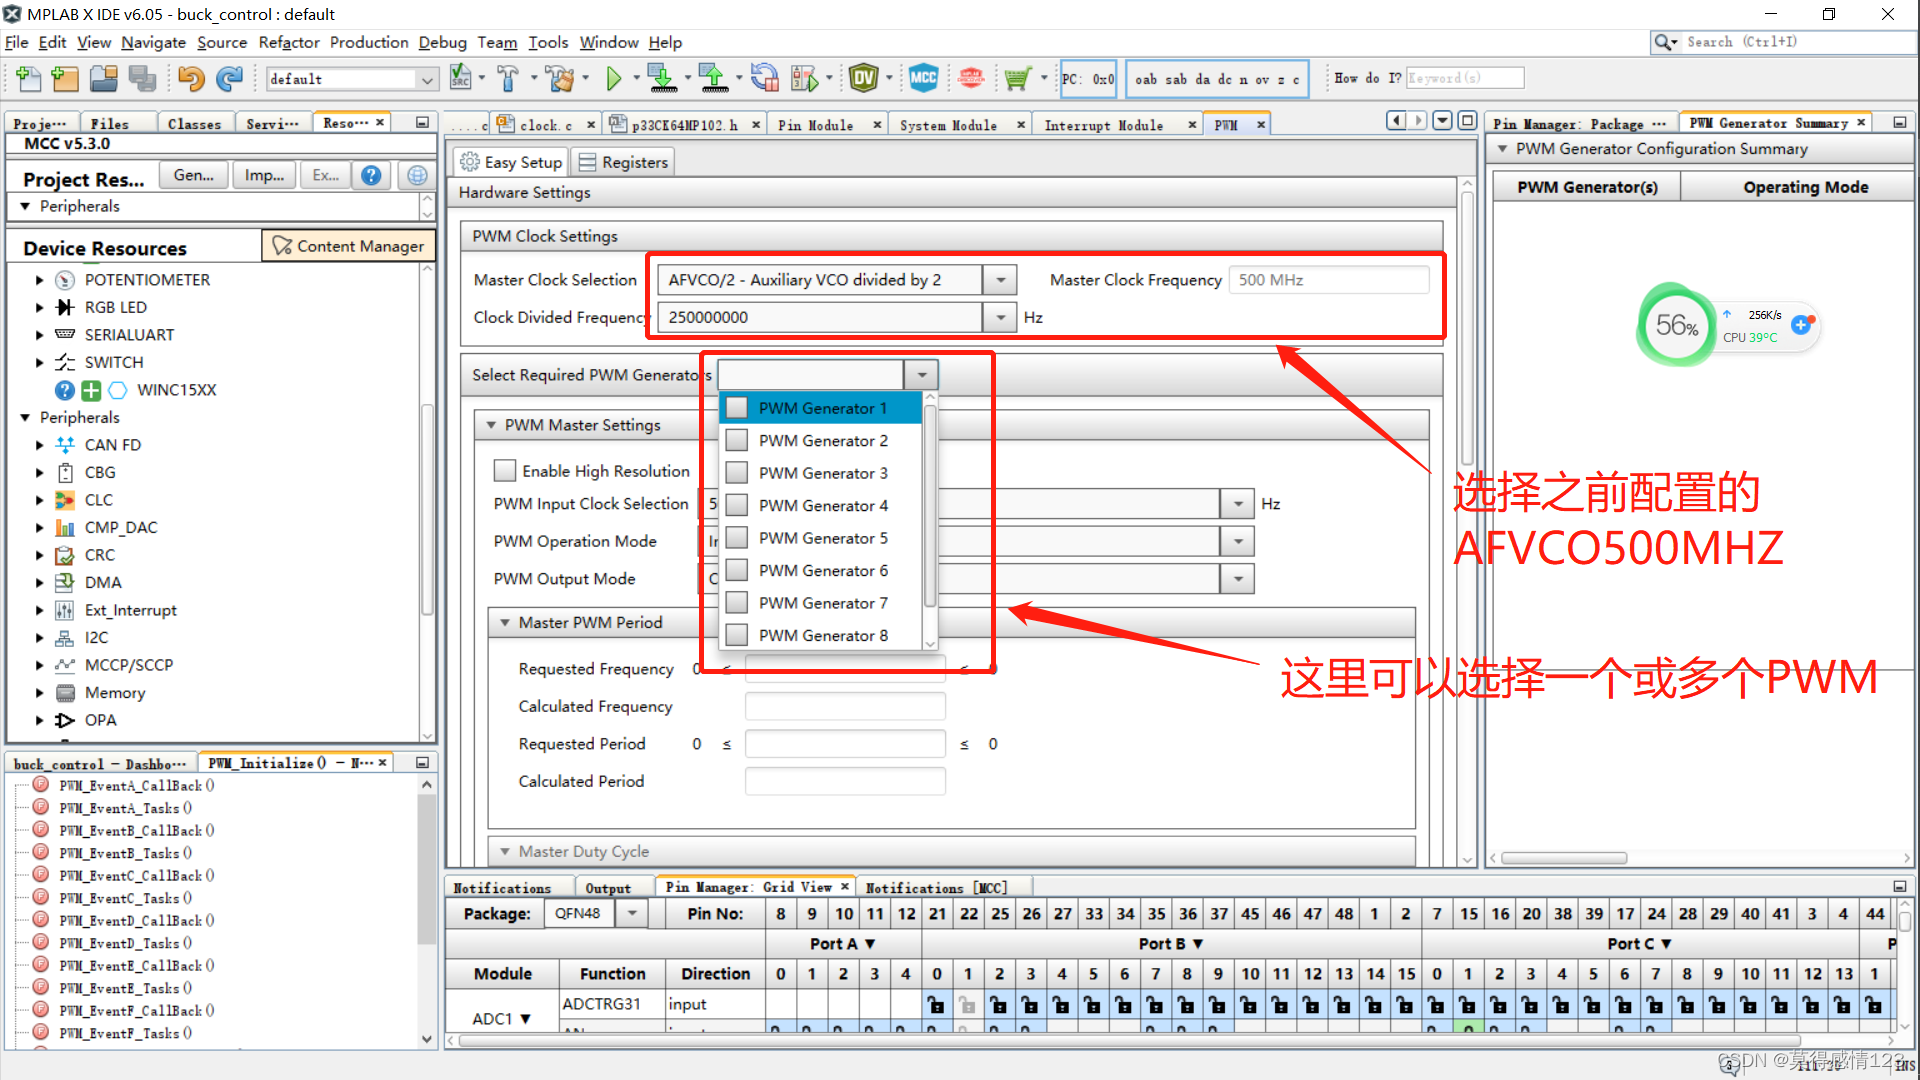
Task: Open the Master Clock Selection dropdown
Action: [x=1000, y=280]
